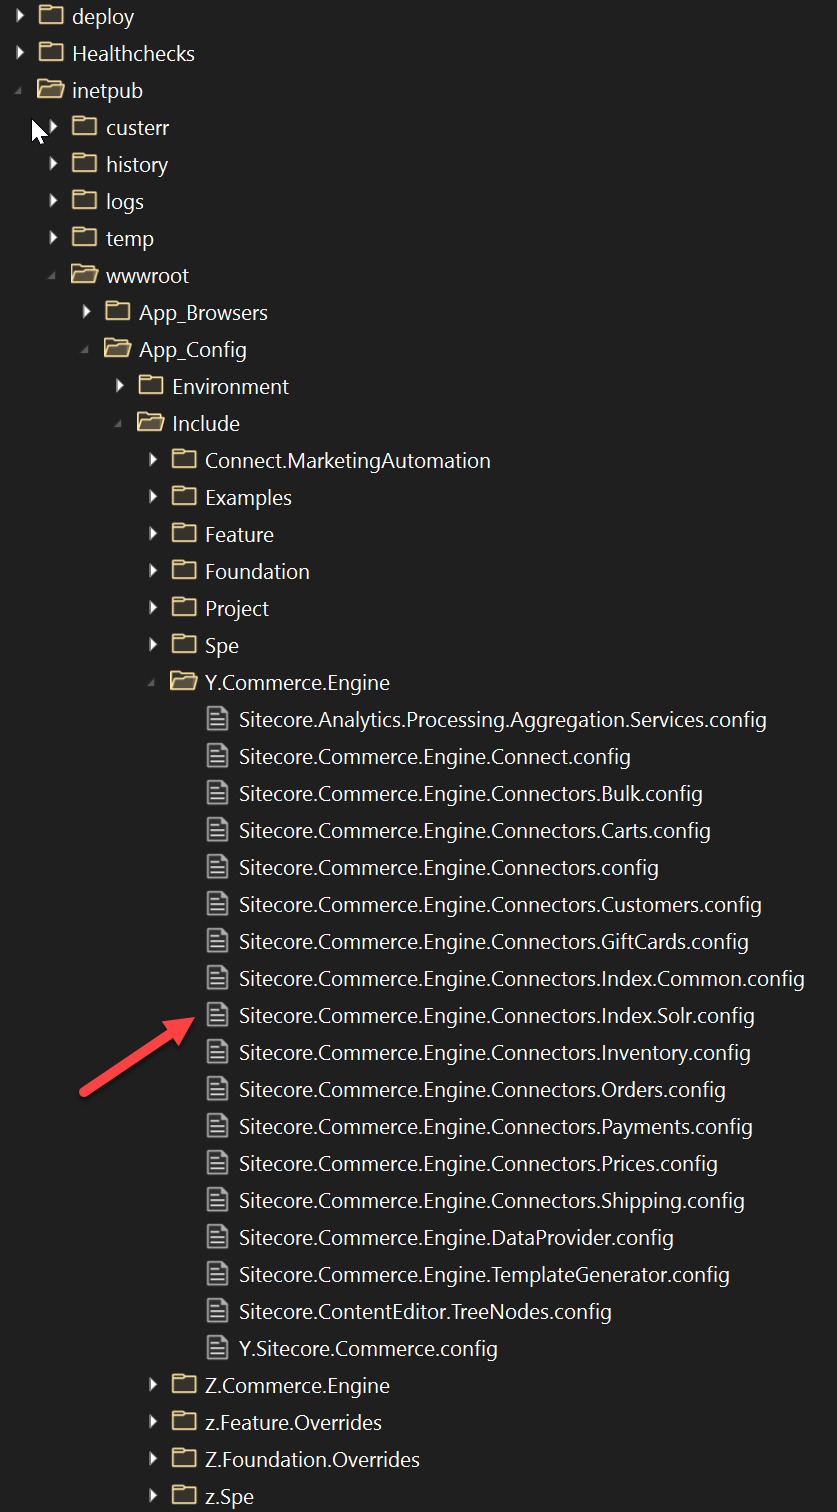The height and width of the screenshot is (1512, 837).
Task: Expand the Connect.MarketingAutomation folder arrow
Action: click(153, 460)
